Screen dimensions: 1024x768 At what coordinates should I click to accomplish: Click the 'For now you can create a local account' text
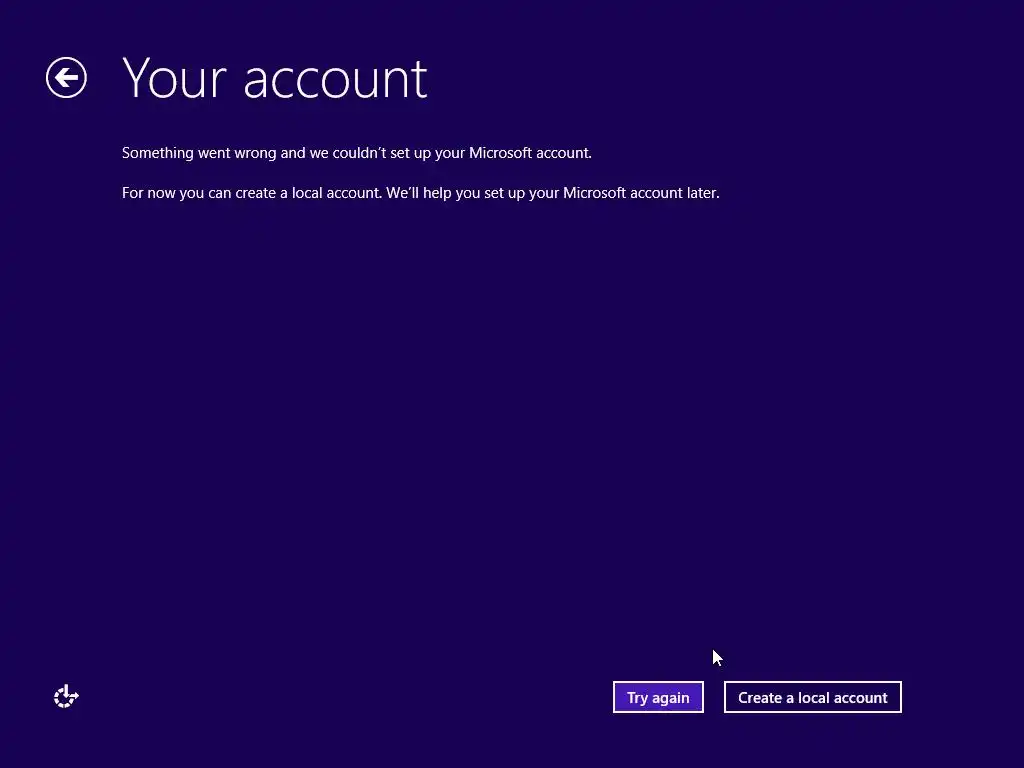click(x=421, y=193)
